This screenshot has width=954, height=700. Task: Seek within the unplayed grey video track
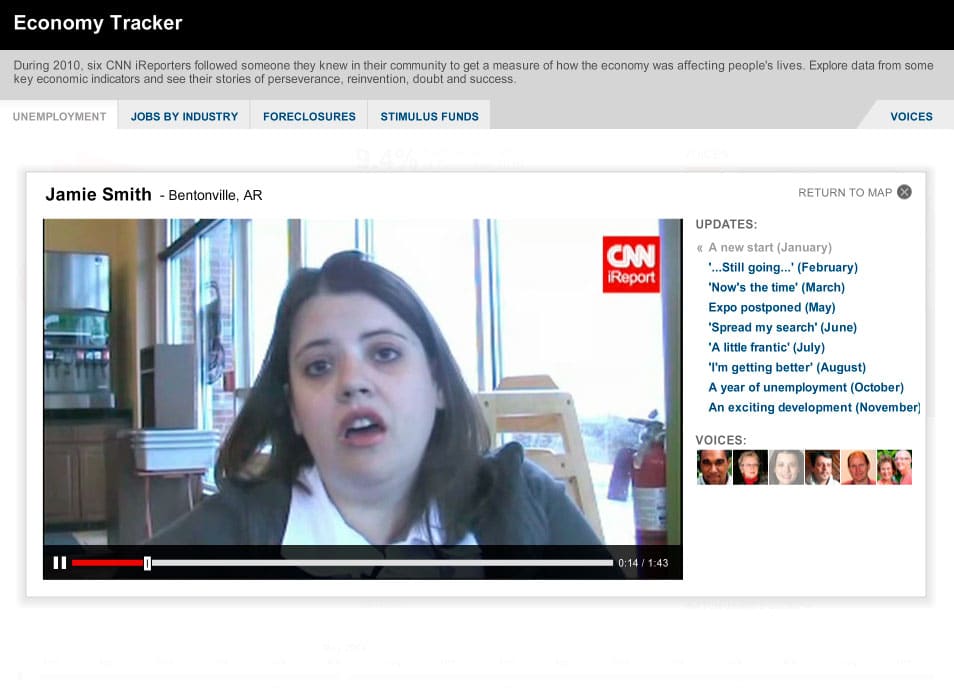[382, 563]
